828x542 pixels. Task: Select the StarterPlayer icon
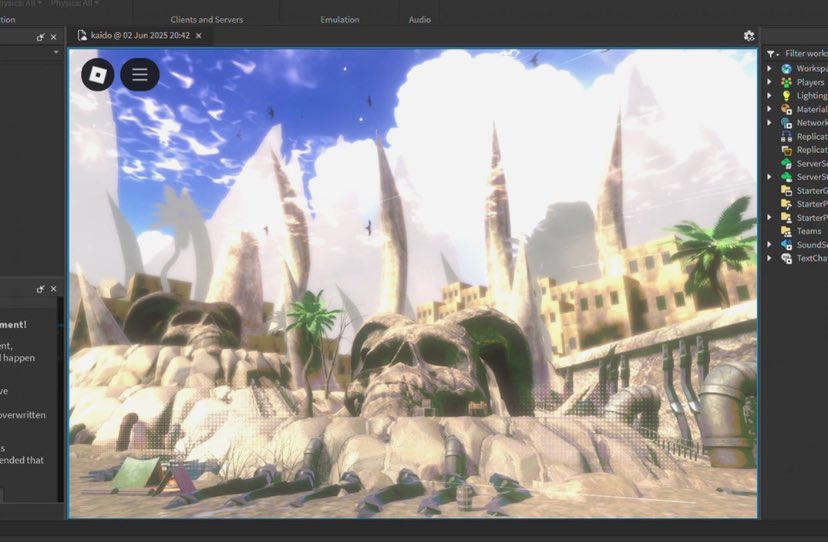tap(786, 218)
